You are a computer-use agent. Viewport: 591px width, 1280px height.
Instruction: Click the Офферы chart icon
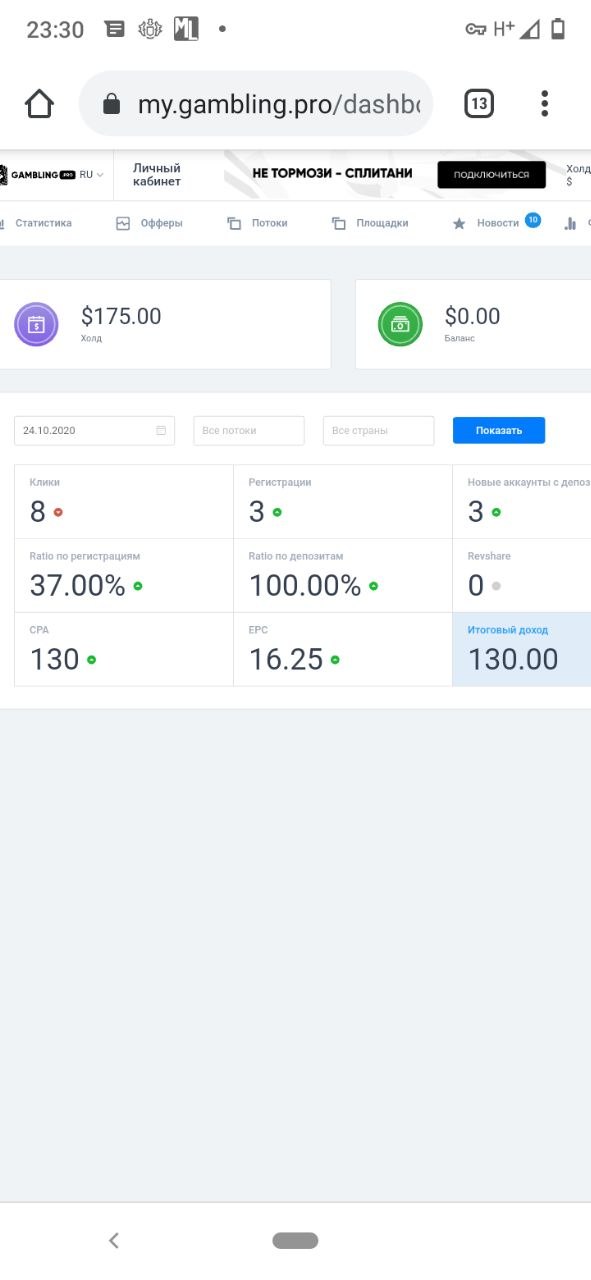[123, 224]
